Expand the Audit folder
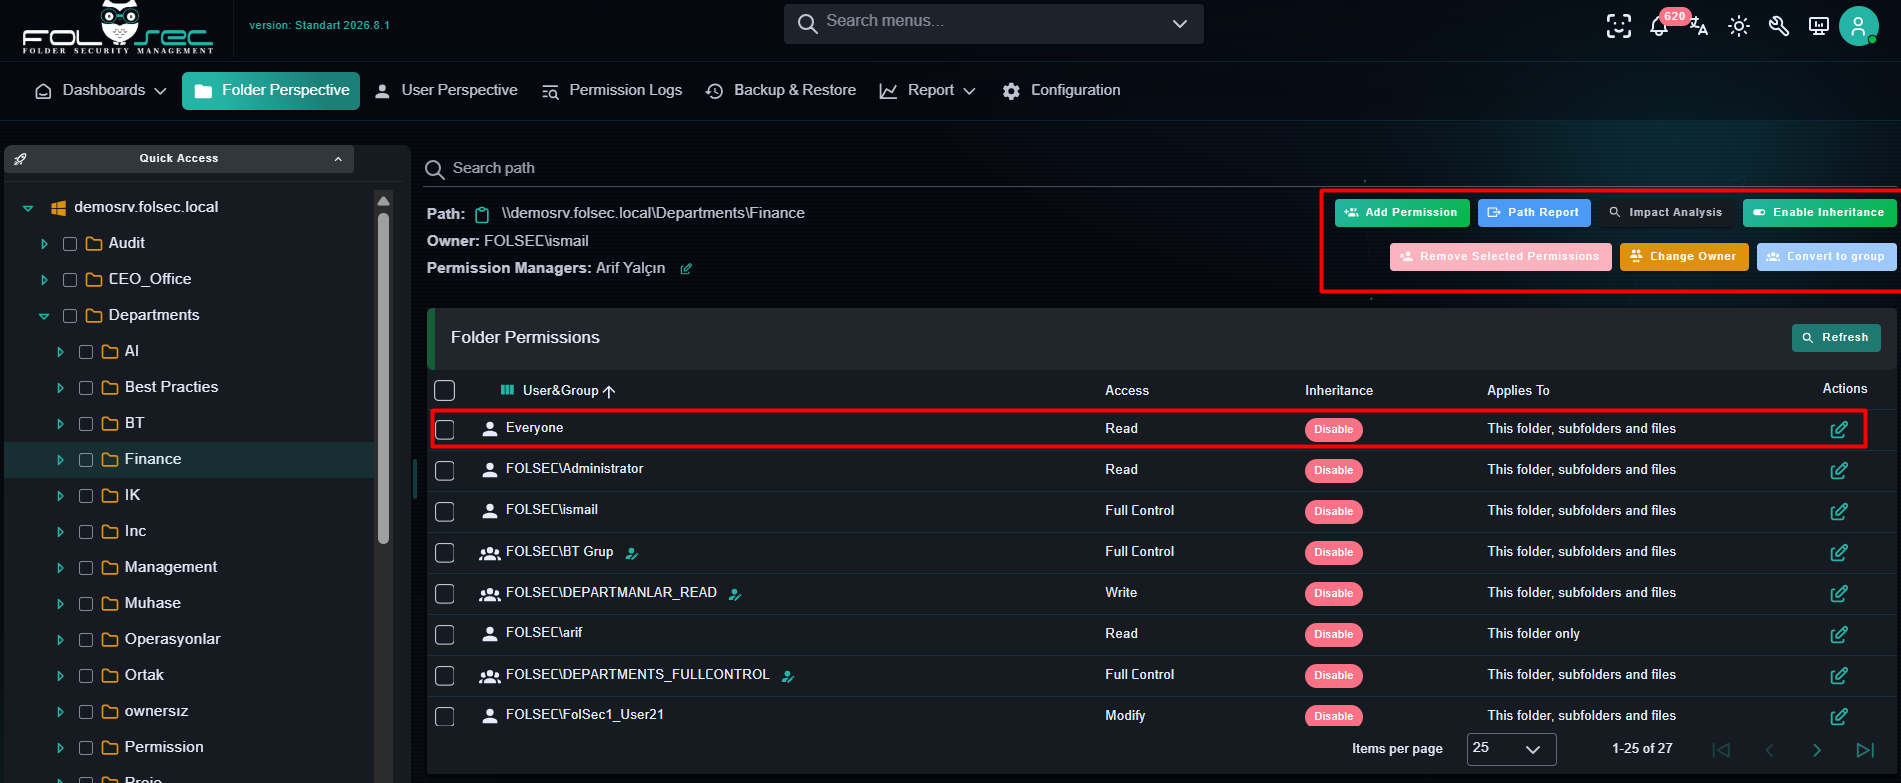The image size is (1901, 783). pos(44,243)
